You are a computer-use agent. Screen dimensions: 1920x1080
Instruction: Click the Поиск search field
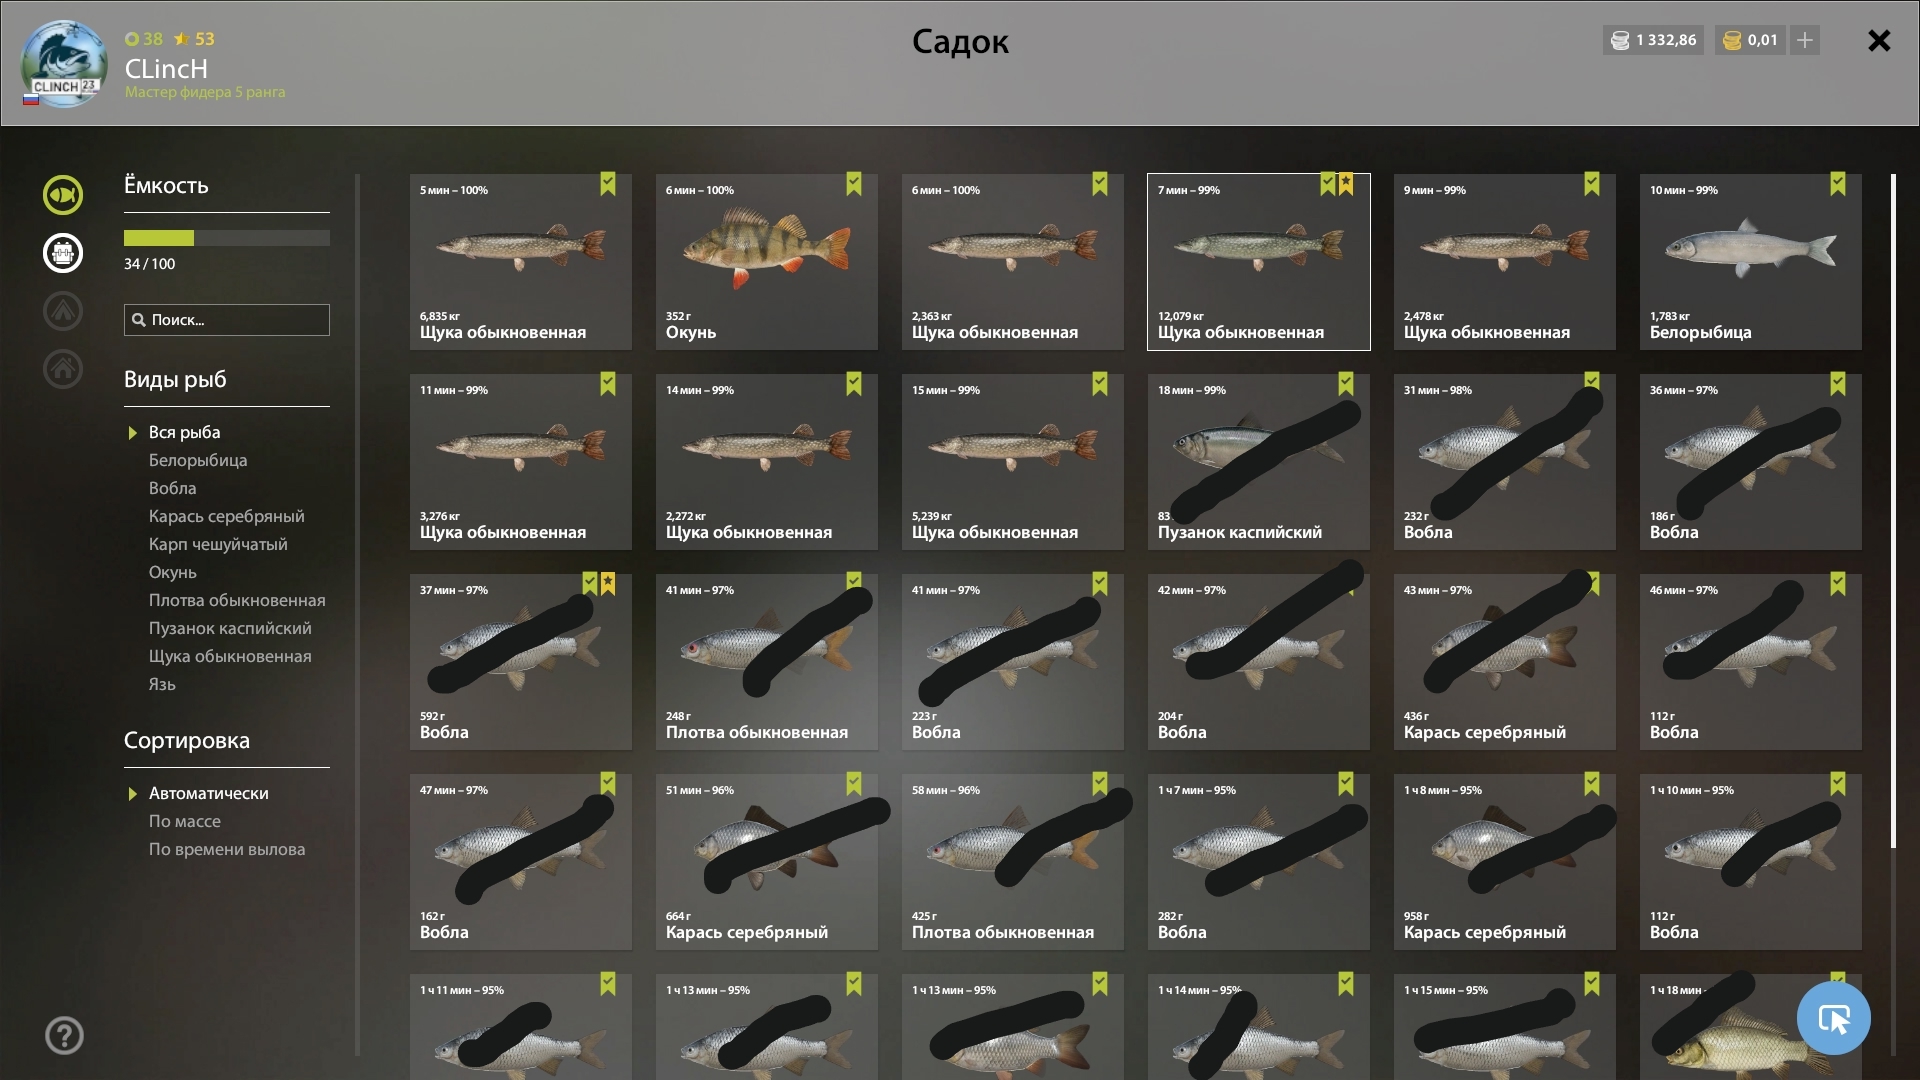tap(227, 320)
